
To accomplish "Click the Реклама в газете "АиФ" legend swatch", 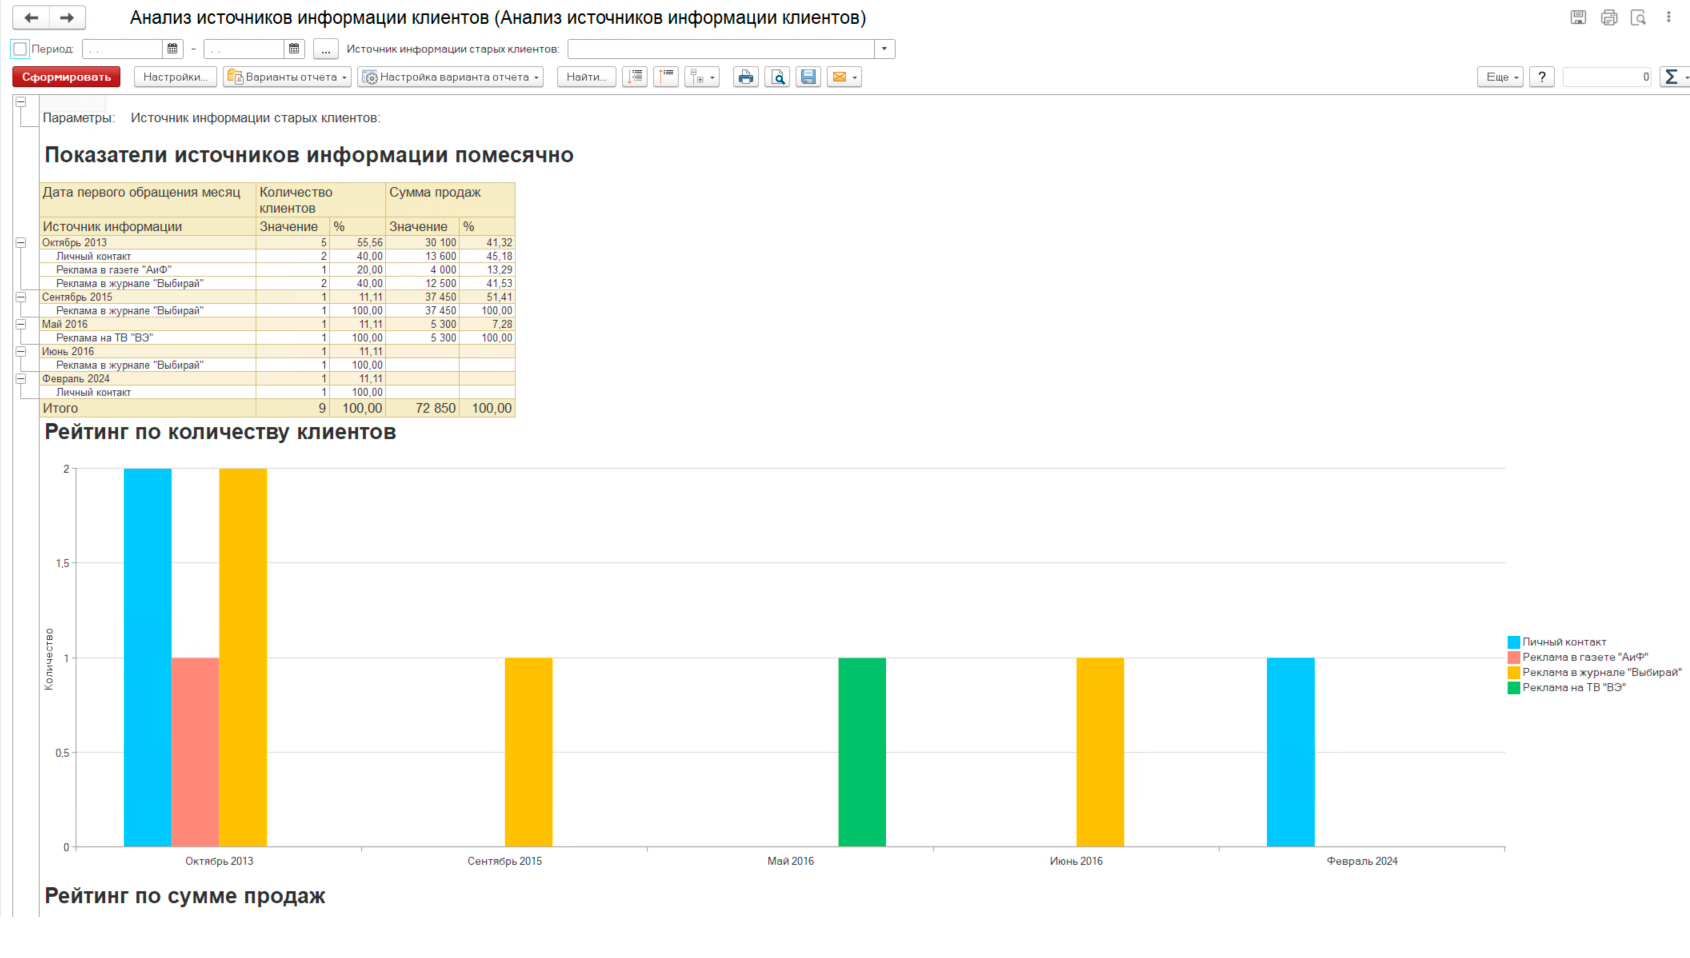I will pyautogui.click(x=1514, y=657).
